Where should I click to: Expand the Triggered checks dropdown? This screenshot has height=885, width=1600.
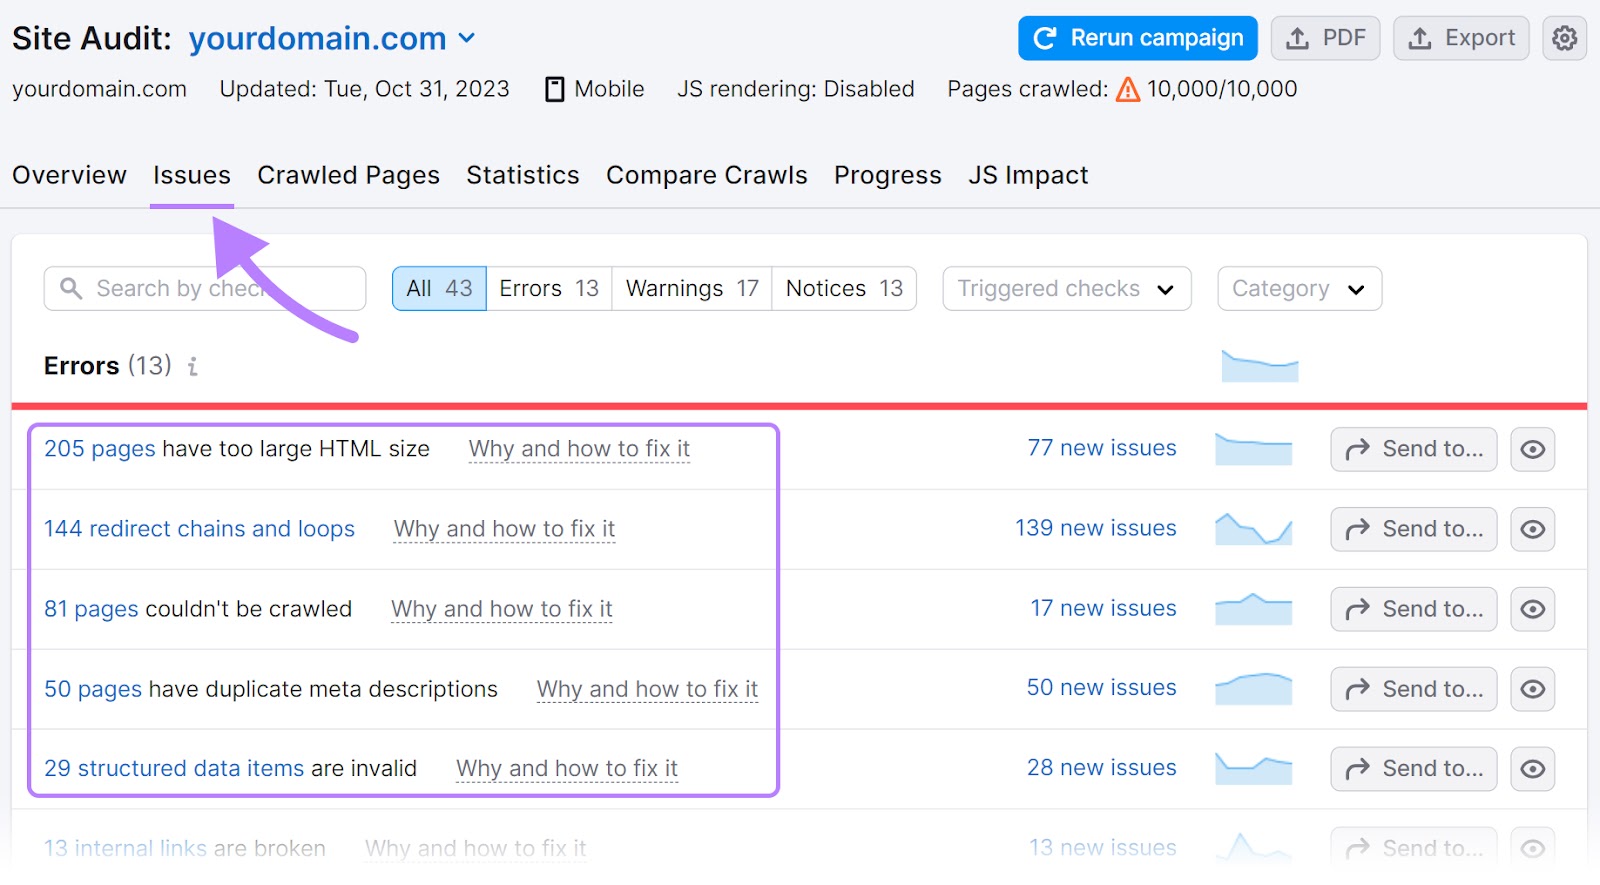[x=1066, y=289]
